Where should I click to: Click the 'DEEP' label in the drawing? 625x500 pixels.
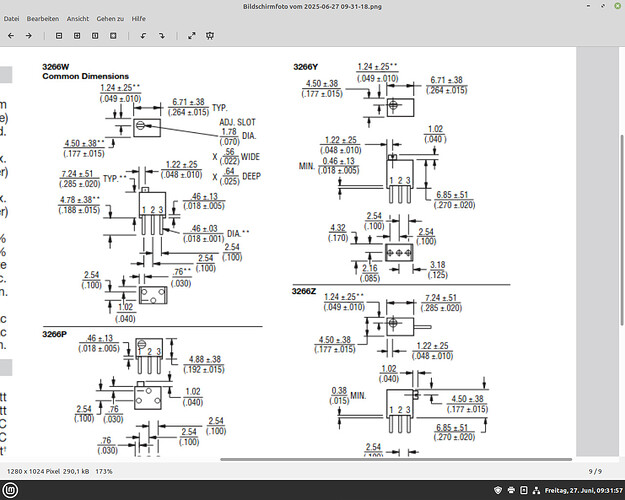[252, 176]
